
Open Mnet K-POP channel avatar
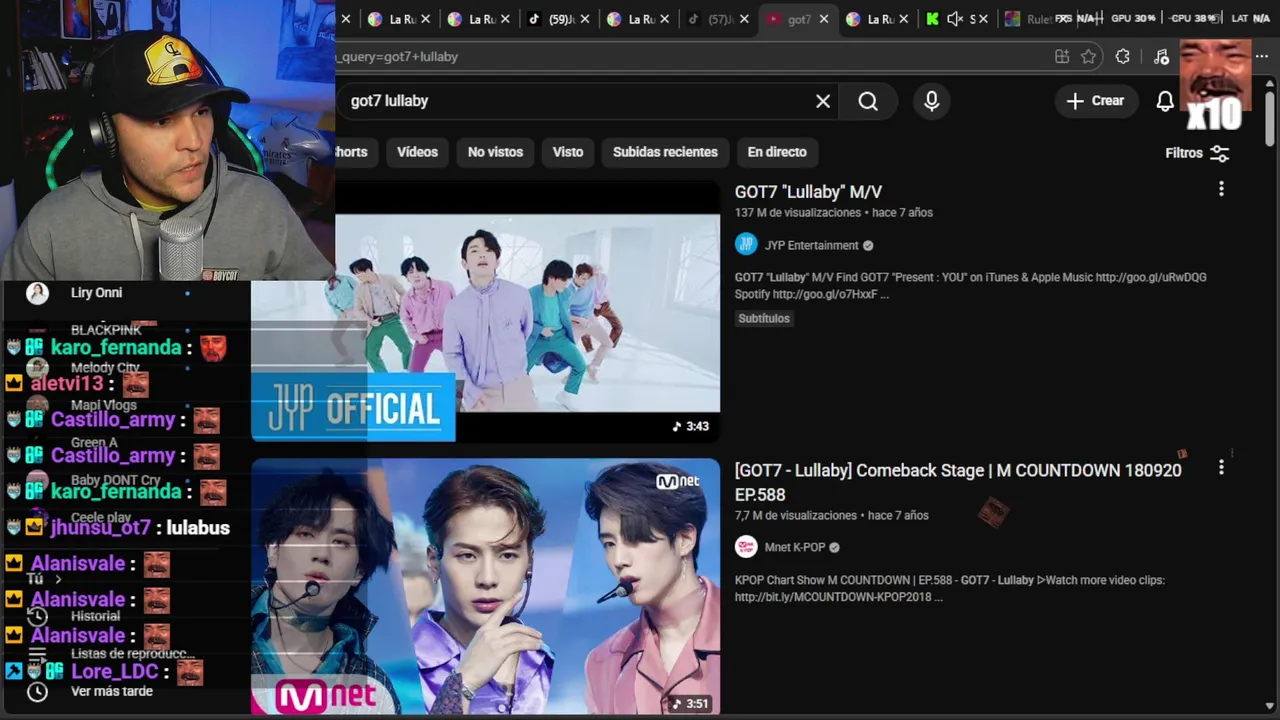[746, 547]
